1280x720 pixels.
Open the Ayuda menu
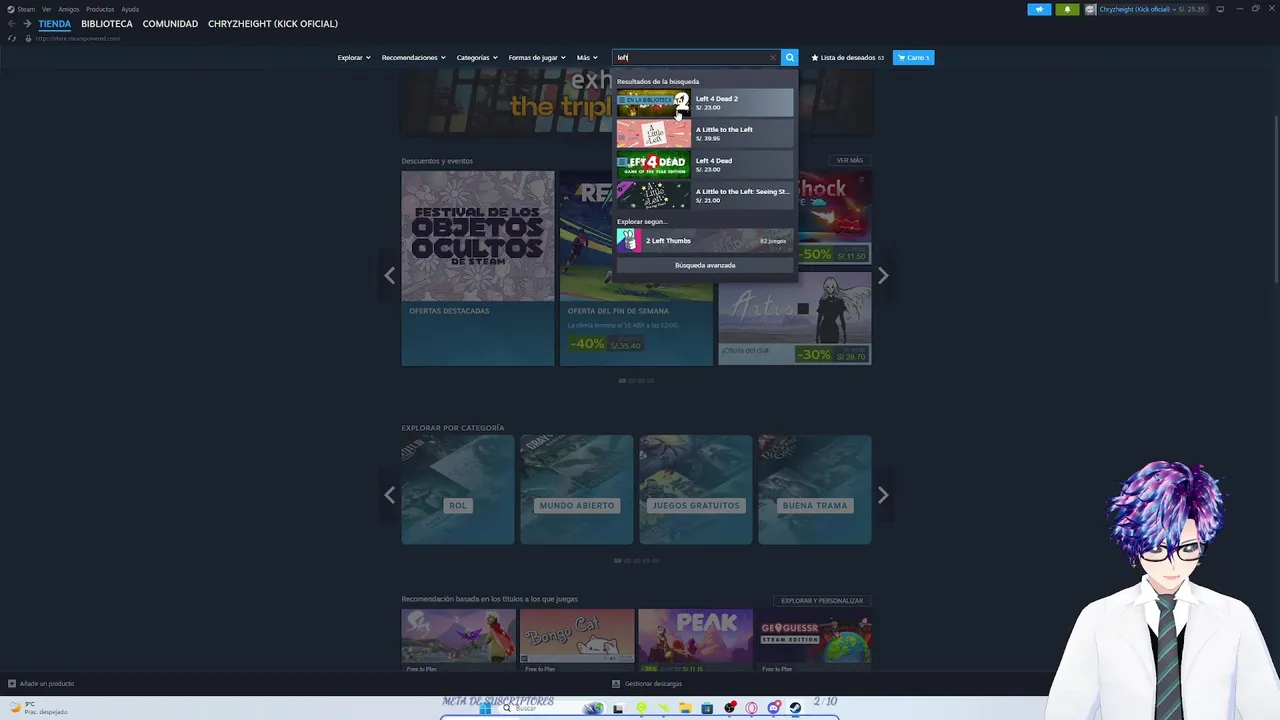point(130,9)
